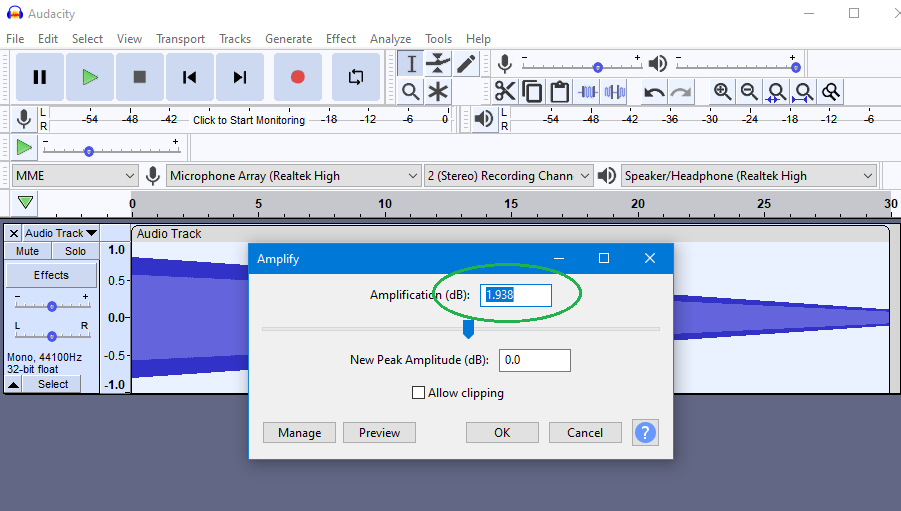Open the Analyze menu

click(x=391, y=39)
